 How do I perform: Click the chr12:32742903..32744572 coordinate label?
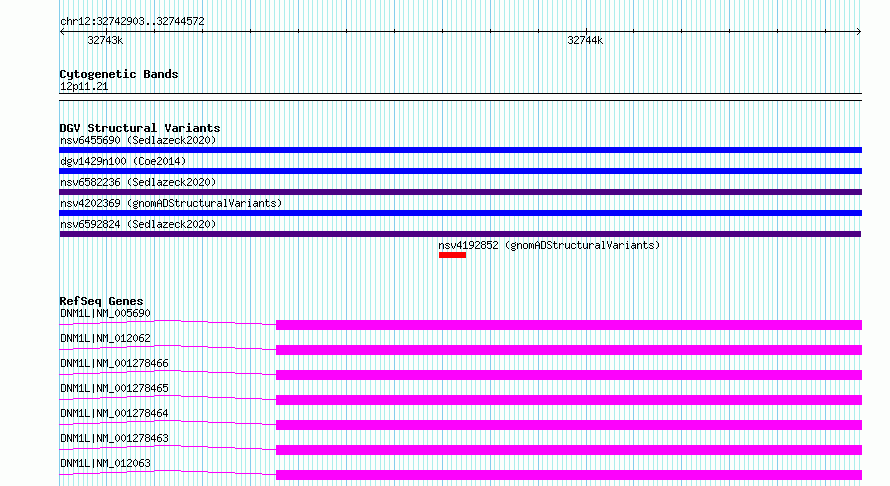132,21
